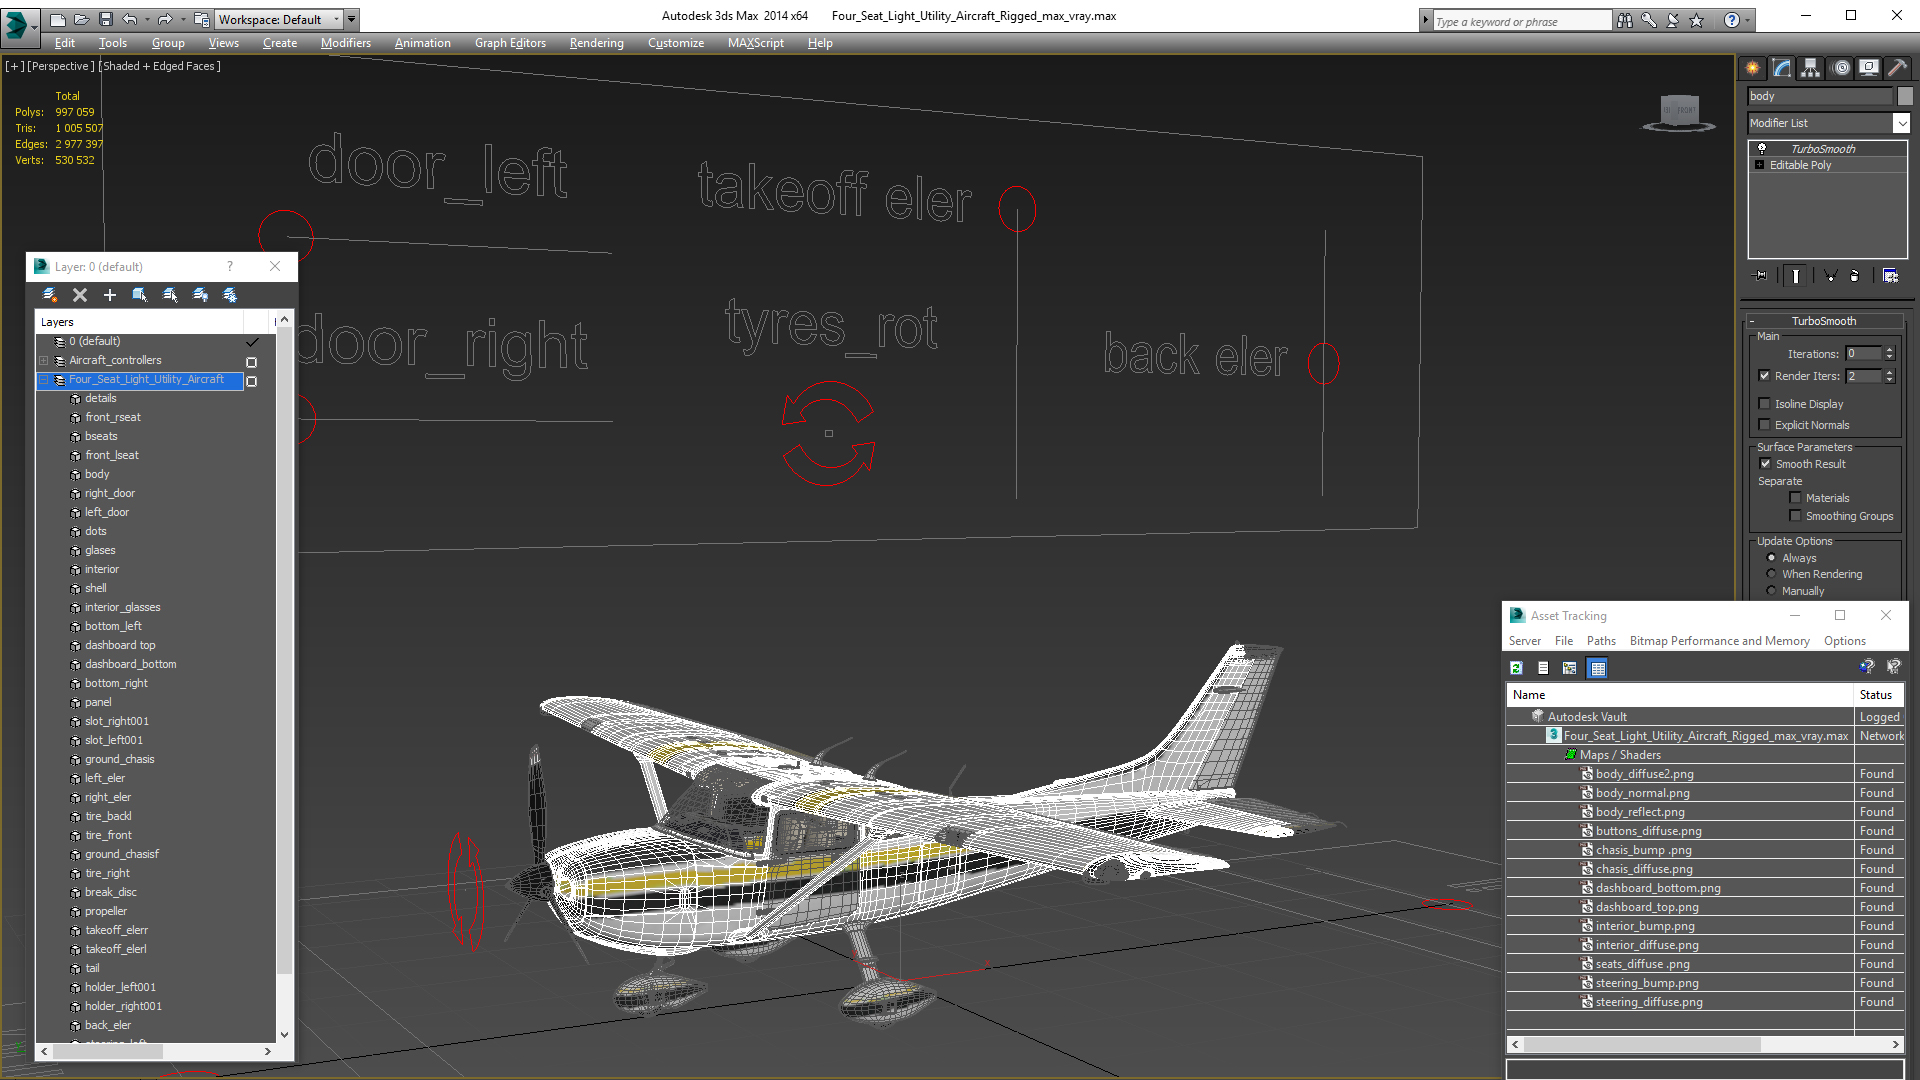This screenshot has width=1920, height=1080.
Task: Click the Open File folder icon
Action: (x=82, y=19)
